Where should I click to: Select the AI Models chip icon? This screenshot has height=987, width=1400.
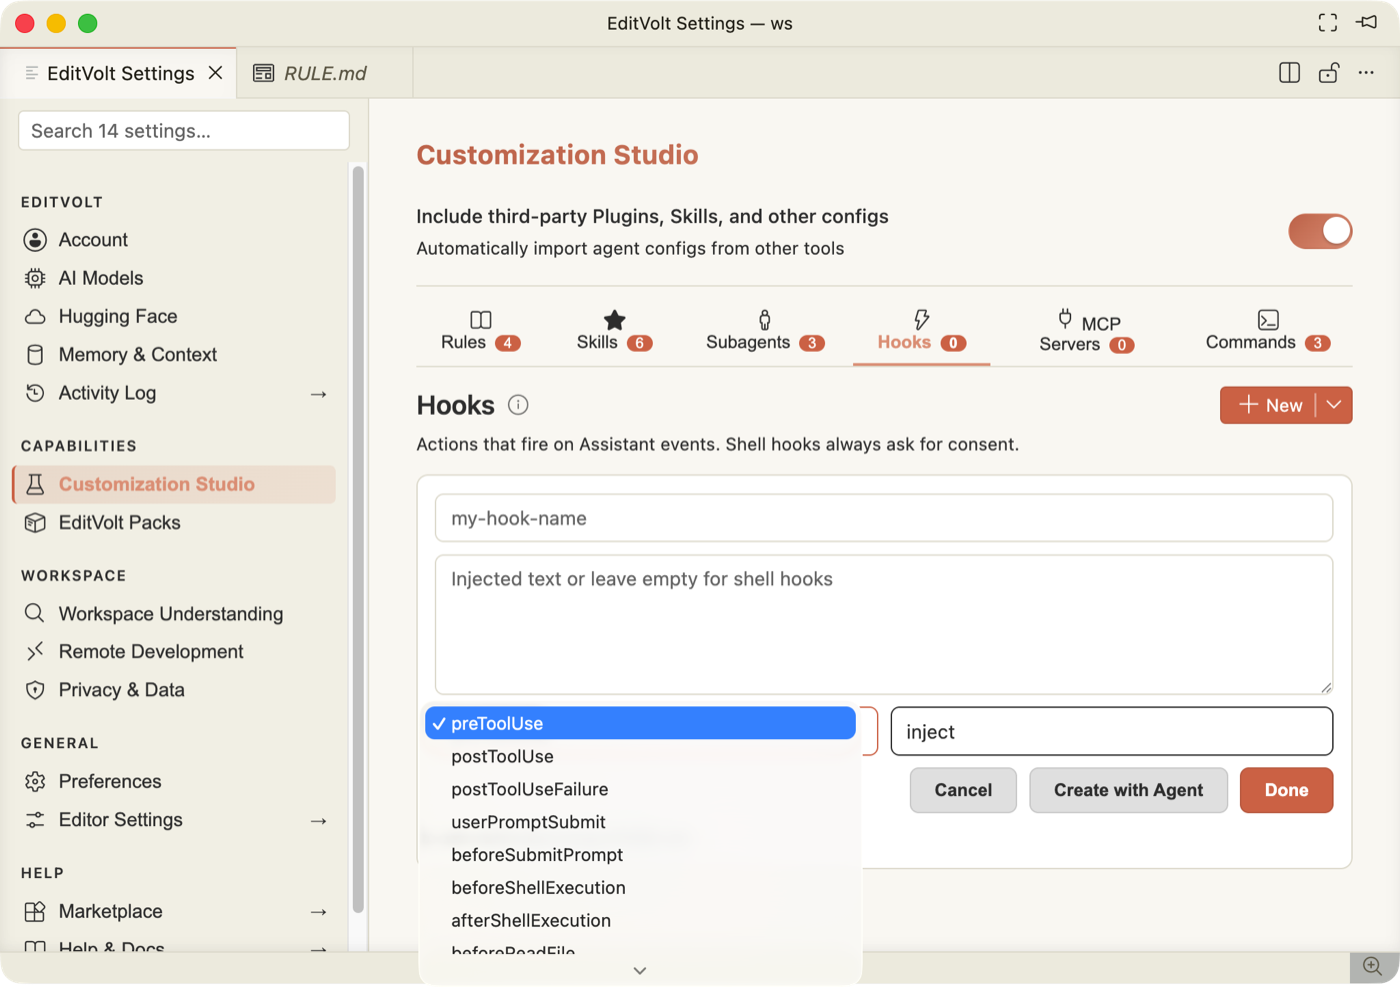pos(35,278)
